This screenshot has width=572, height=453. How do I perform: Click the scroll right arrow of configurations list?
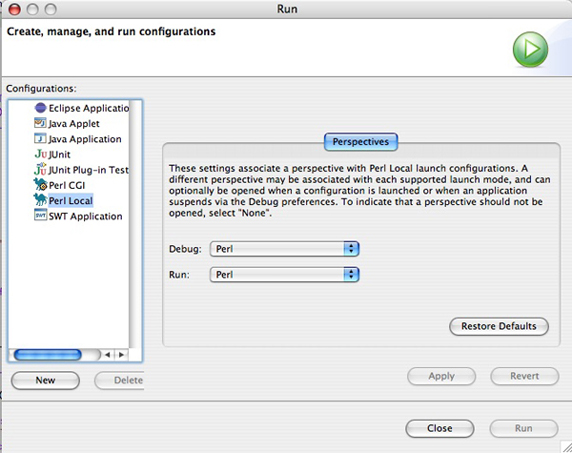pyautogui.click(x=121, y=355)
